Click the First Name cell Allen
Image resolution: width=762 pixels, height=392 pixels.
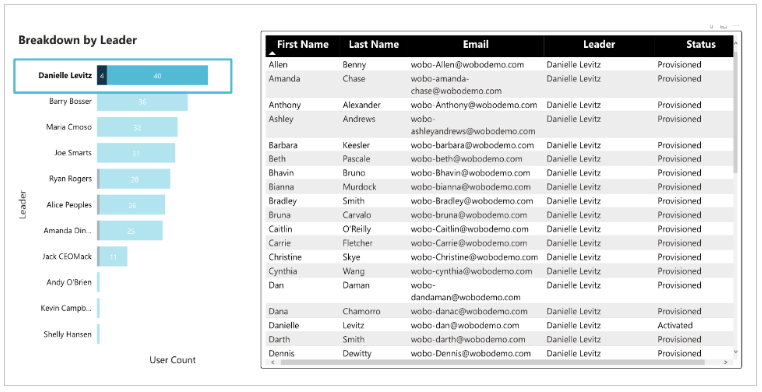tap(278, 65)
